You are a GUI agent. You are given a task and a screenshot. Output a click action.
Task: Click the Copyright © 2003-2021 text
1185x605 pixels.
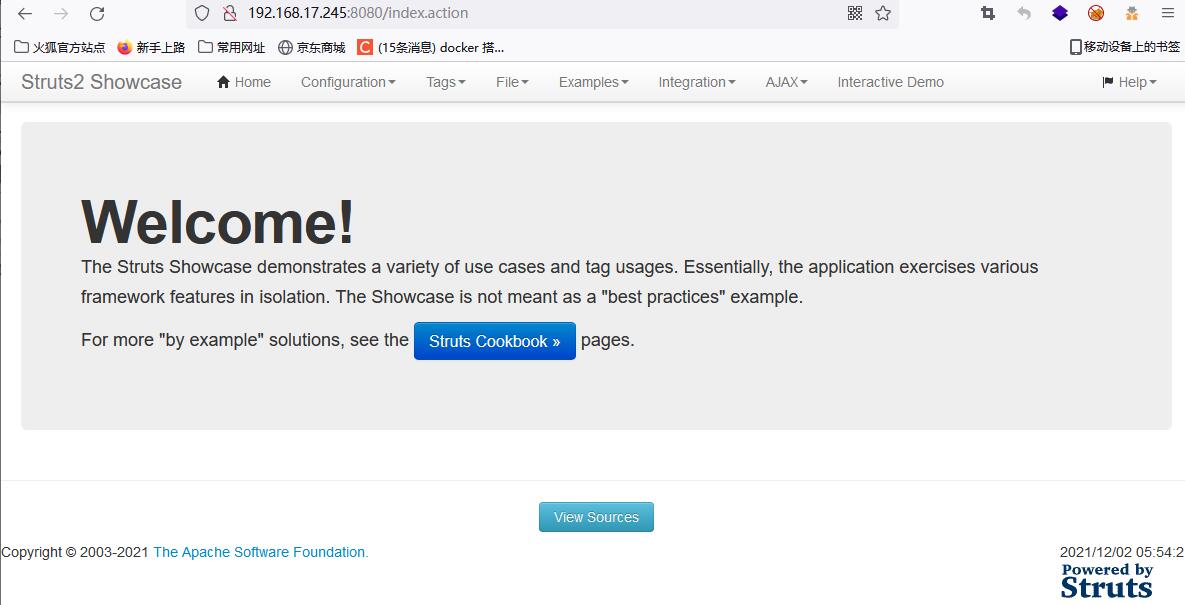tap(75, 552)
